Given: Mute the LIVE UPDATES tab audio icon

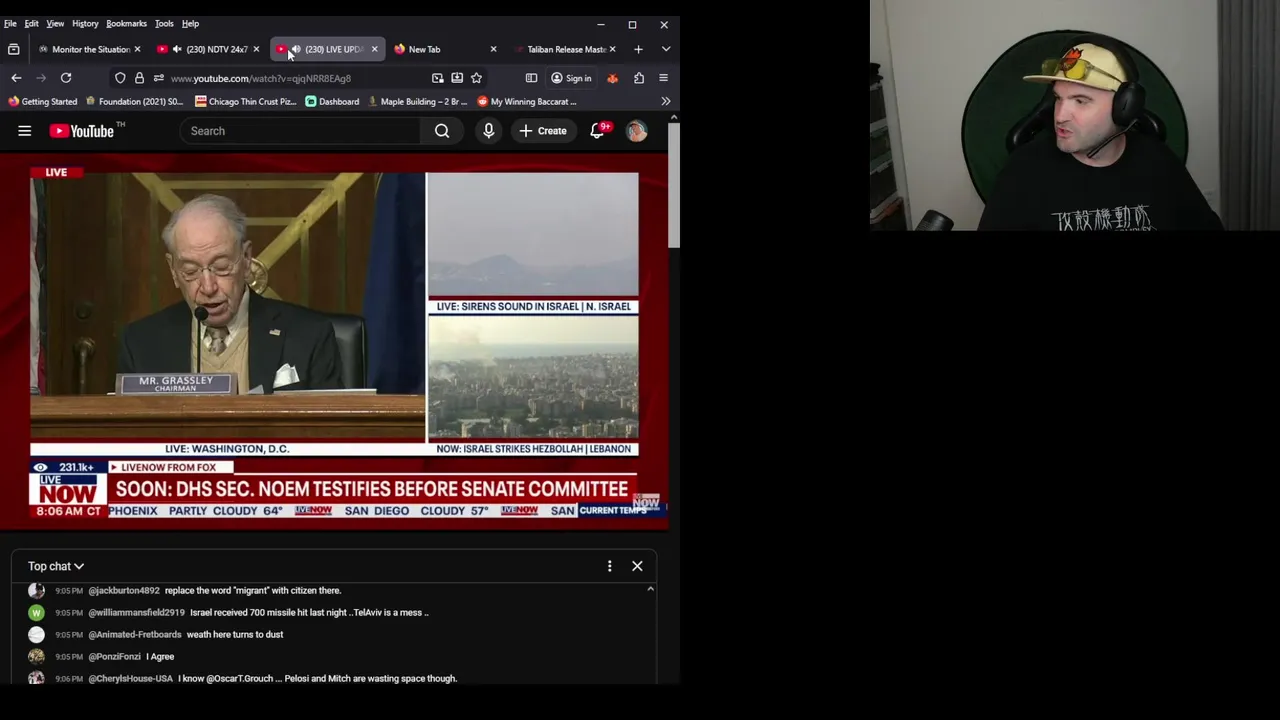Looking at the screenshot, I should click(x=296, y=49).
